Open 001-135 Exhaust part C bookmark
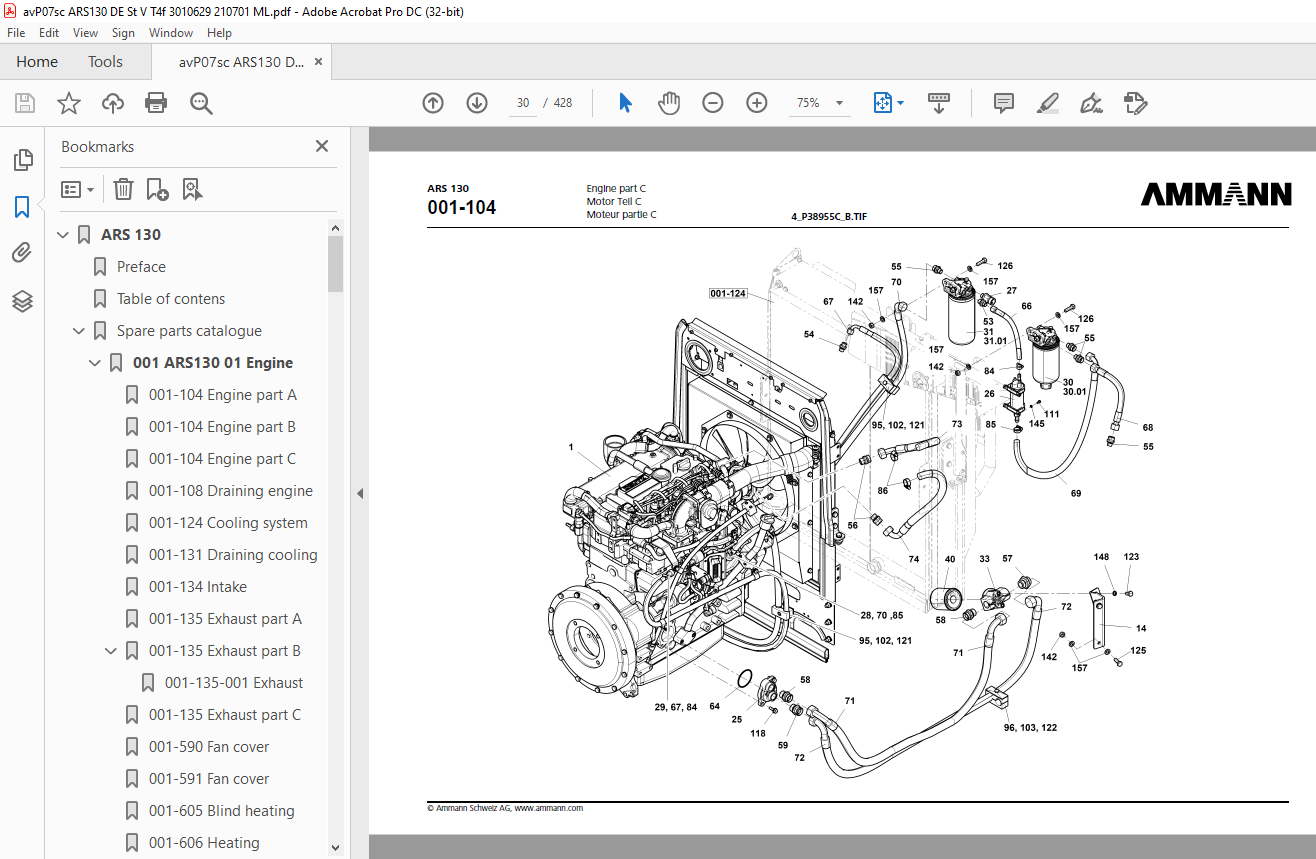 click(225, 715)
